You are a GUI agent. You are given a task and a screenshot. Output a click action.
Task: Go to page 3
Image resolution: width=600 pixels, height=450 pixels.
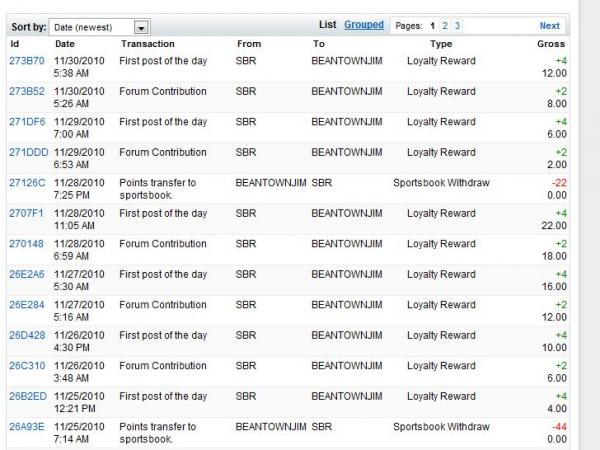[x=458, y=26]
